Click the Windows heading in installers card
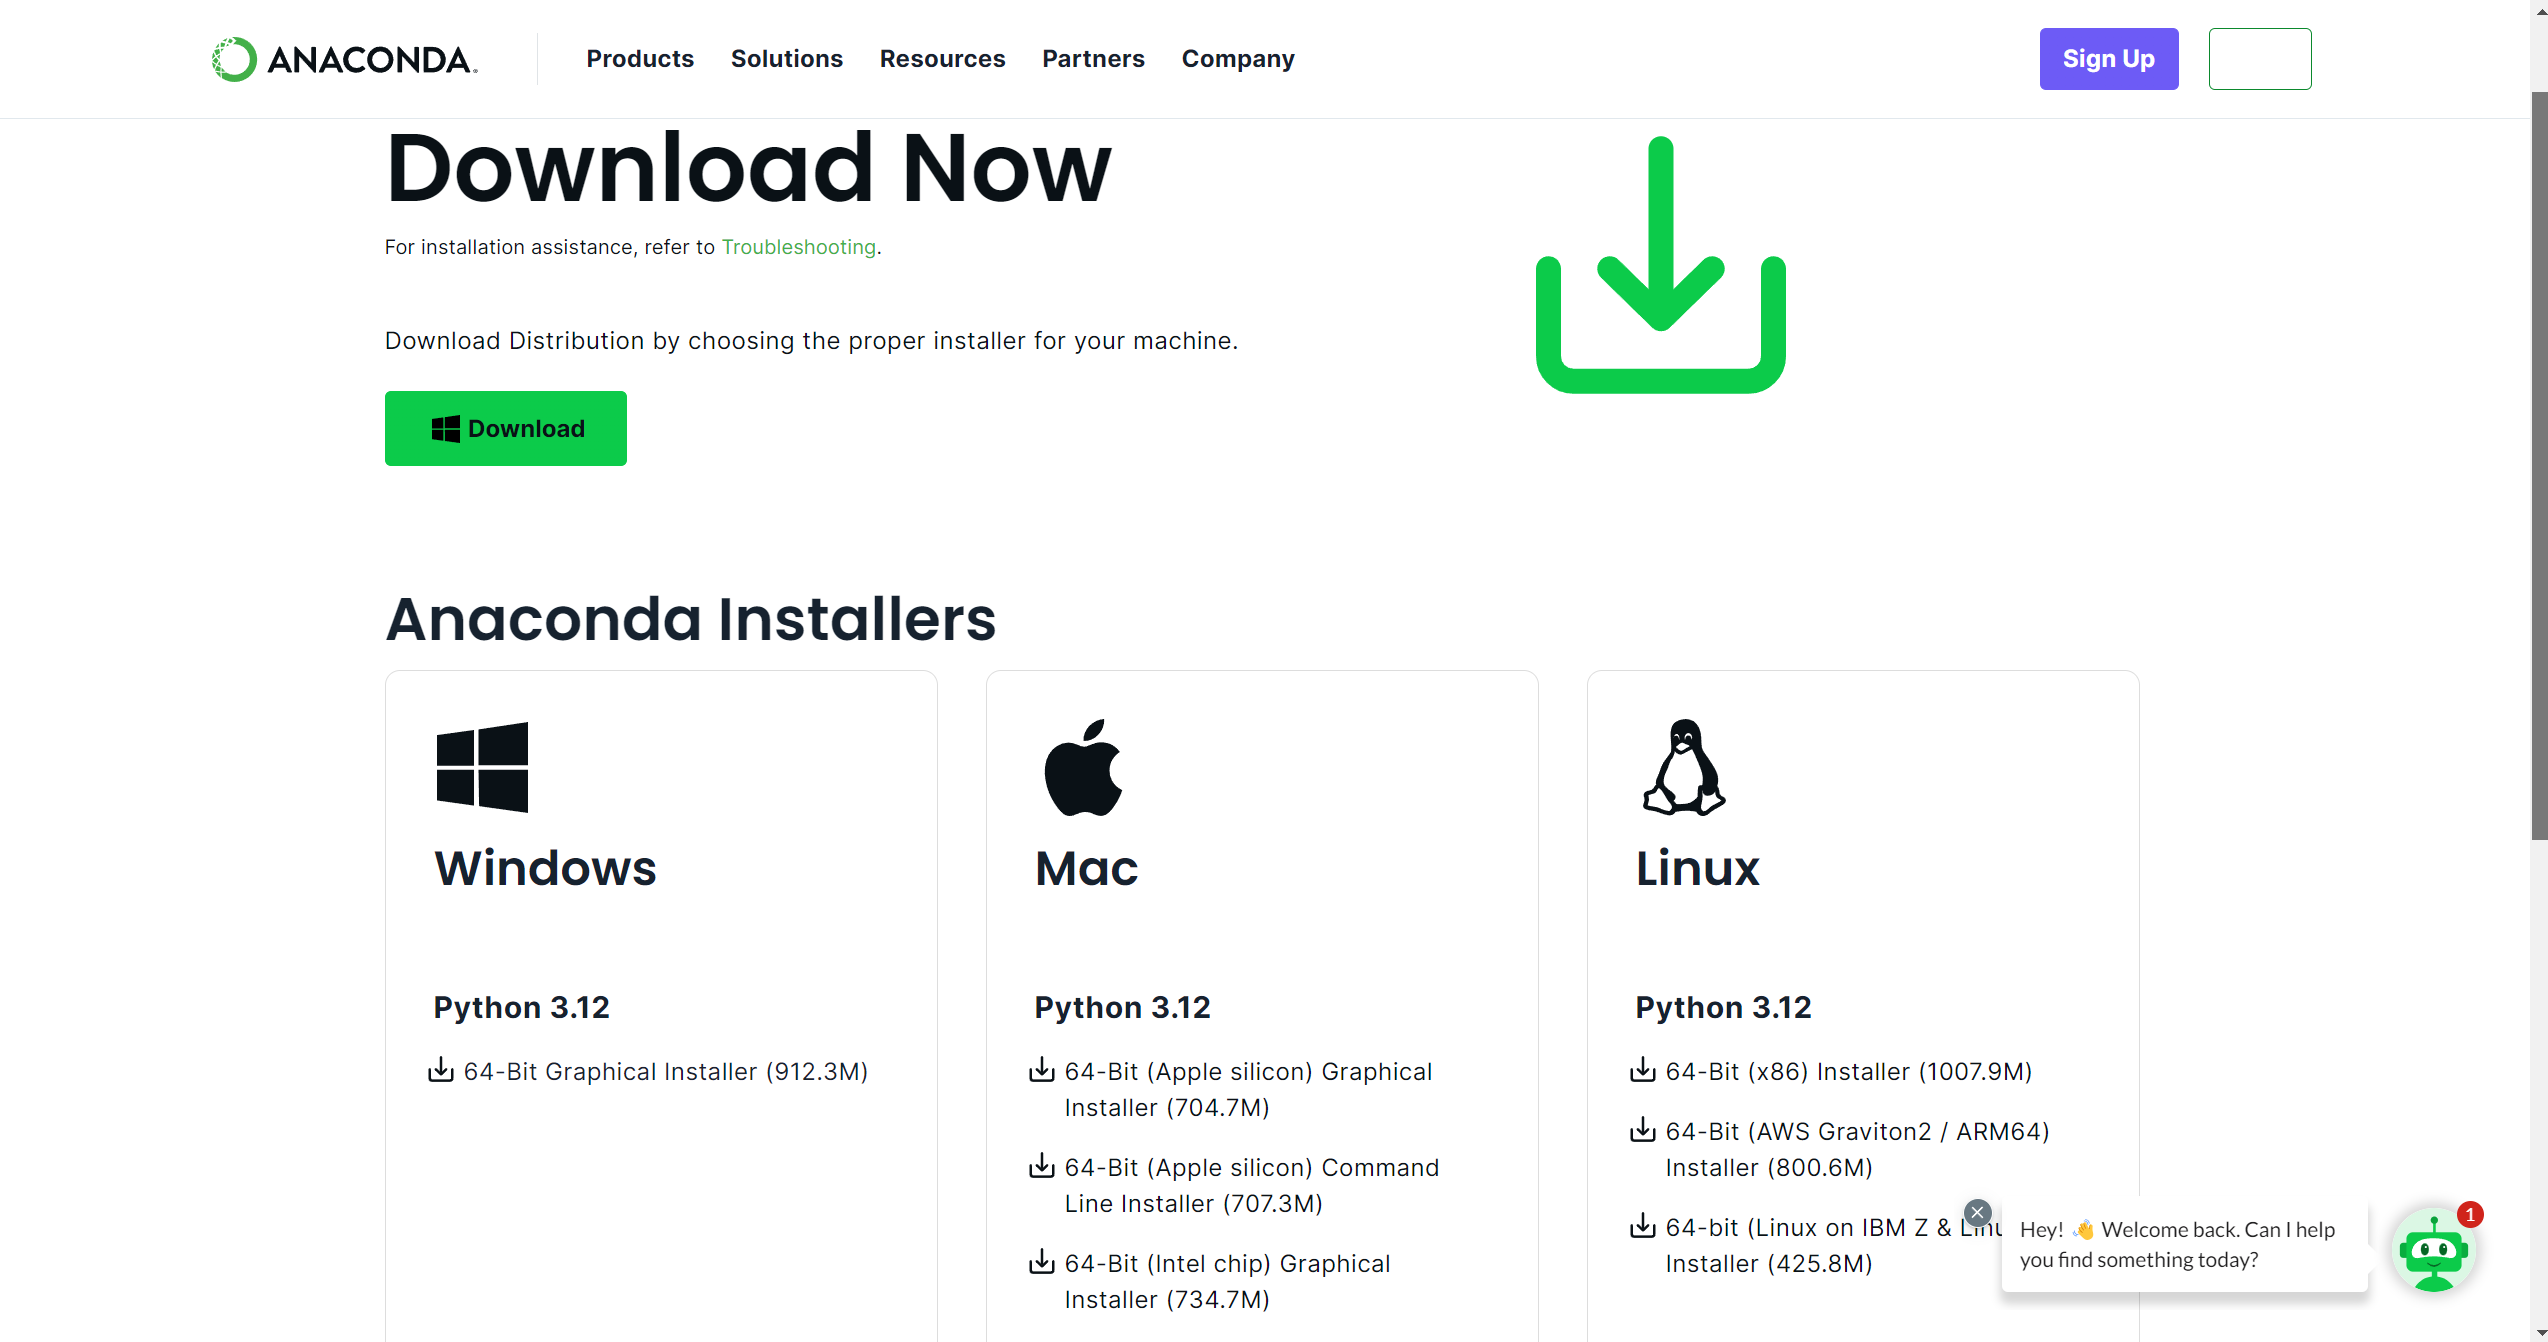Image resolution: width=2548 pixels, height=1342 pixels. tap(545, 868)
